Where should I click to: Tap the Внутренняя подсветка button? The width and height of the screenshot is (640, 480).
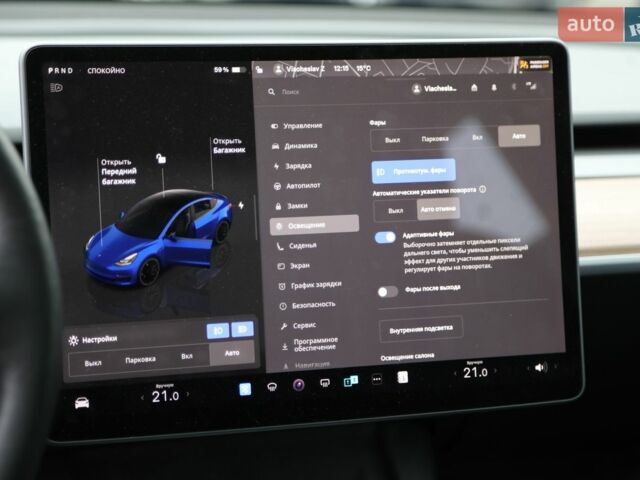421,329
